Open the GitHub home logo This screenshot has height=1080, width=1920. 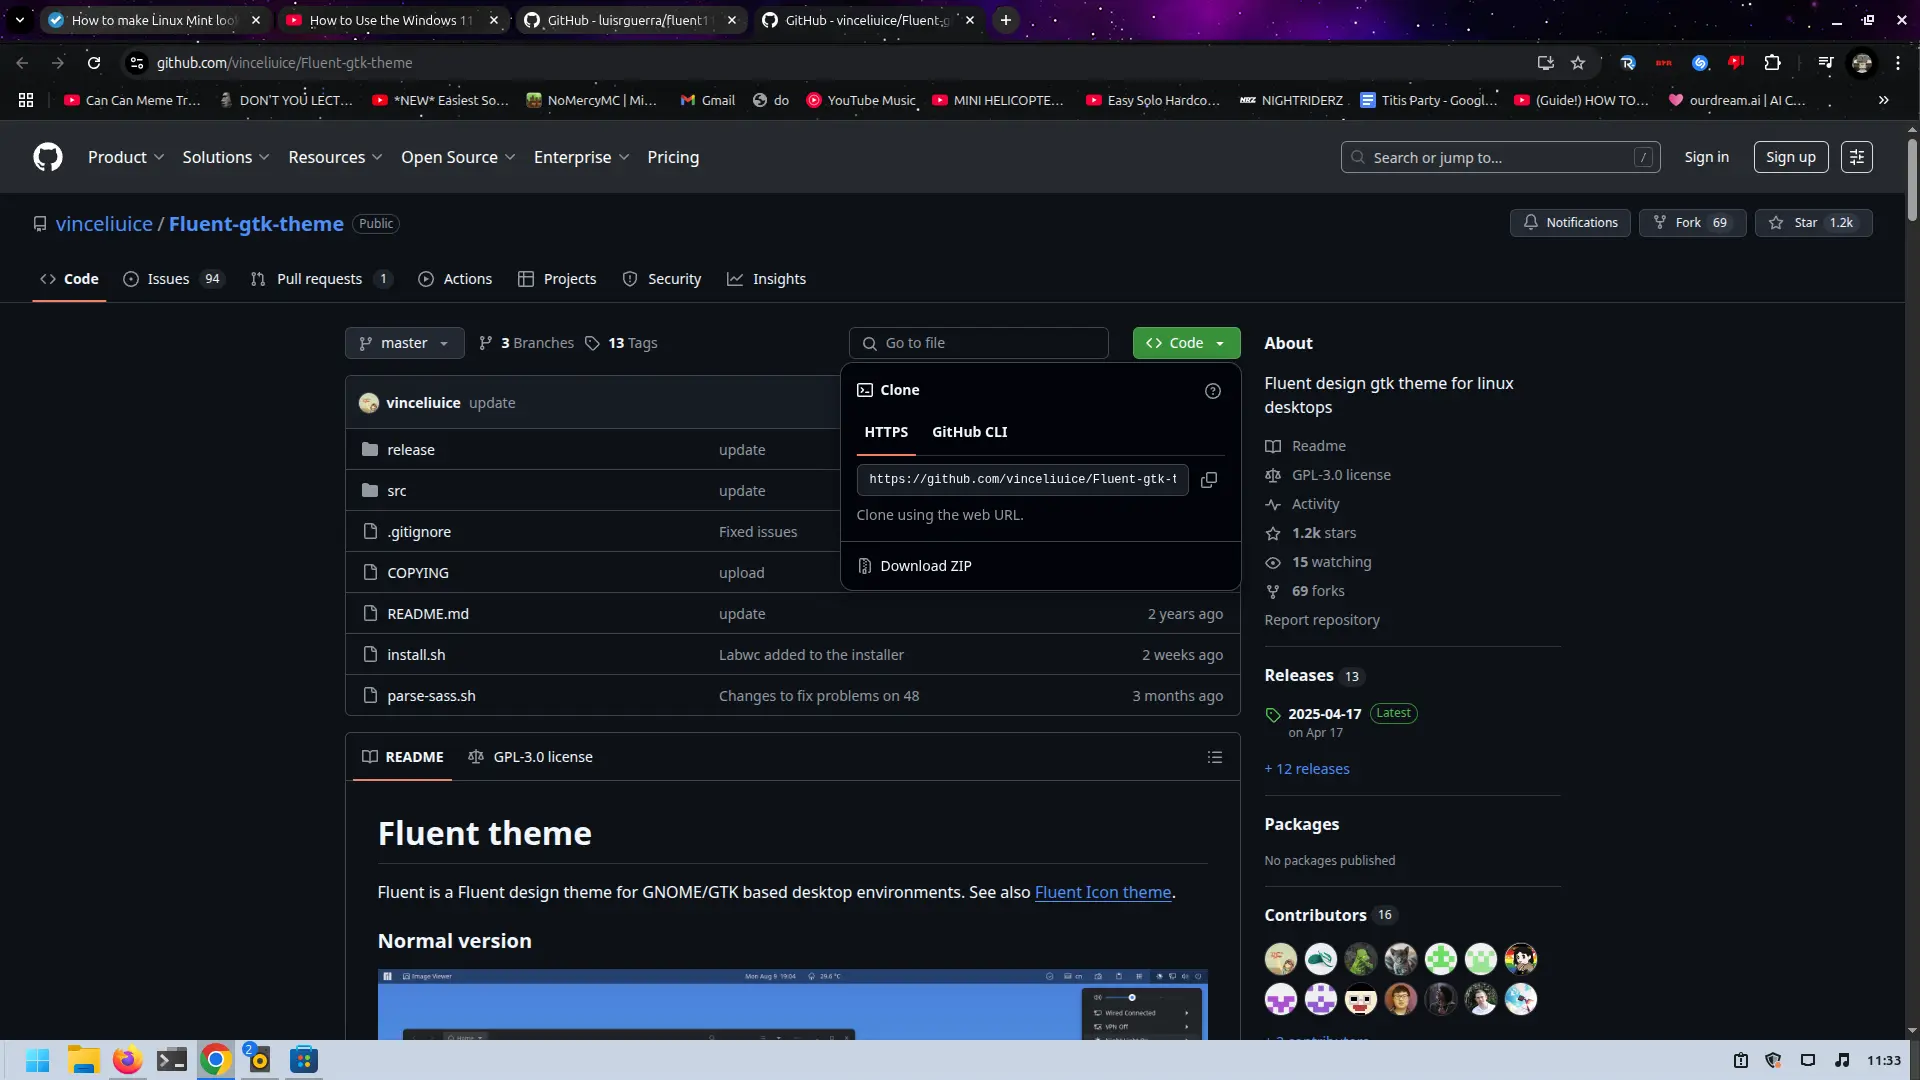point(48,157)
